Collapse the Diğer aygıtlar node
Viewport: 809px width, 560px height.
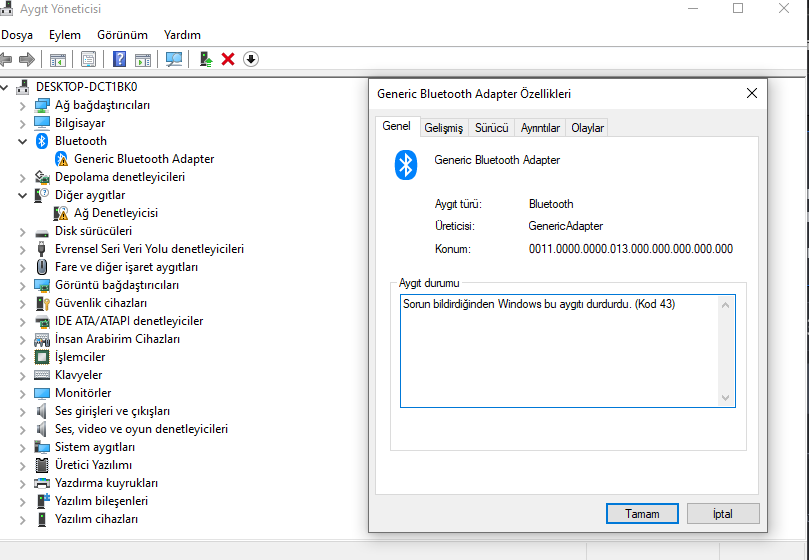22,196
